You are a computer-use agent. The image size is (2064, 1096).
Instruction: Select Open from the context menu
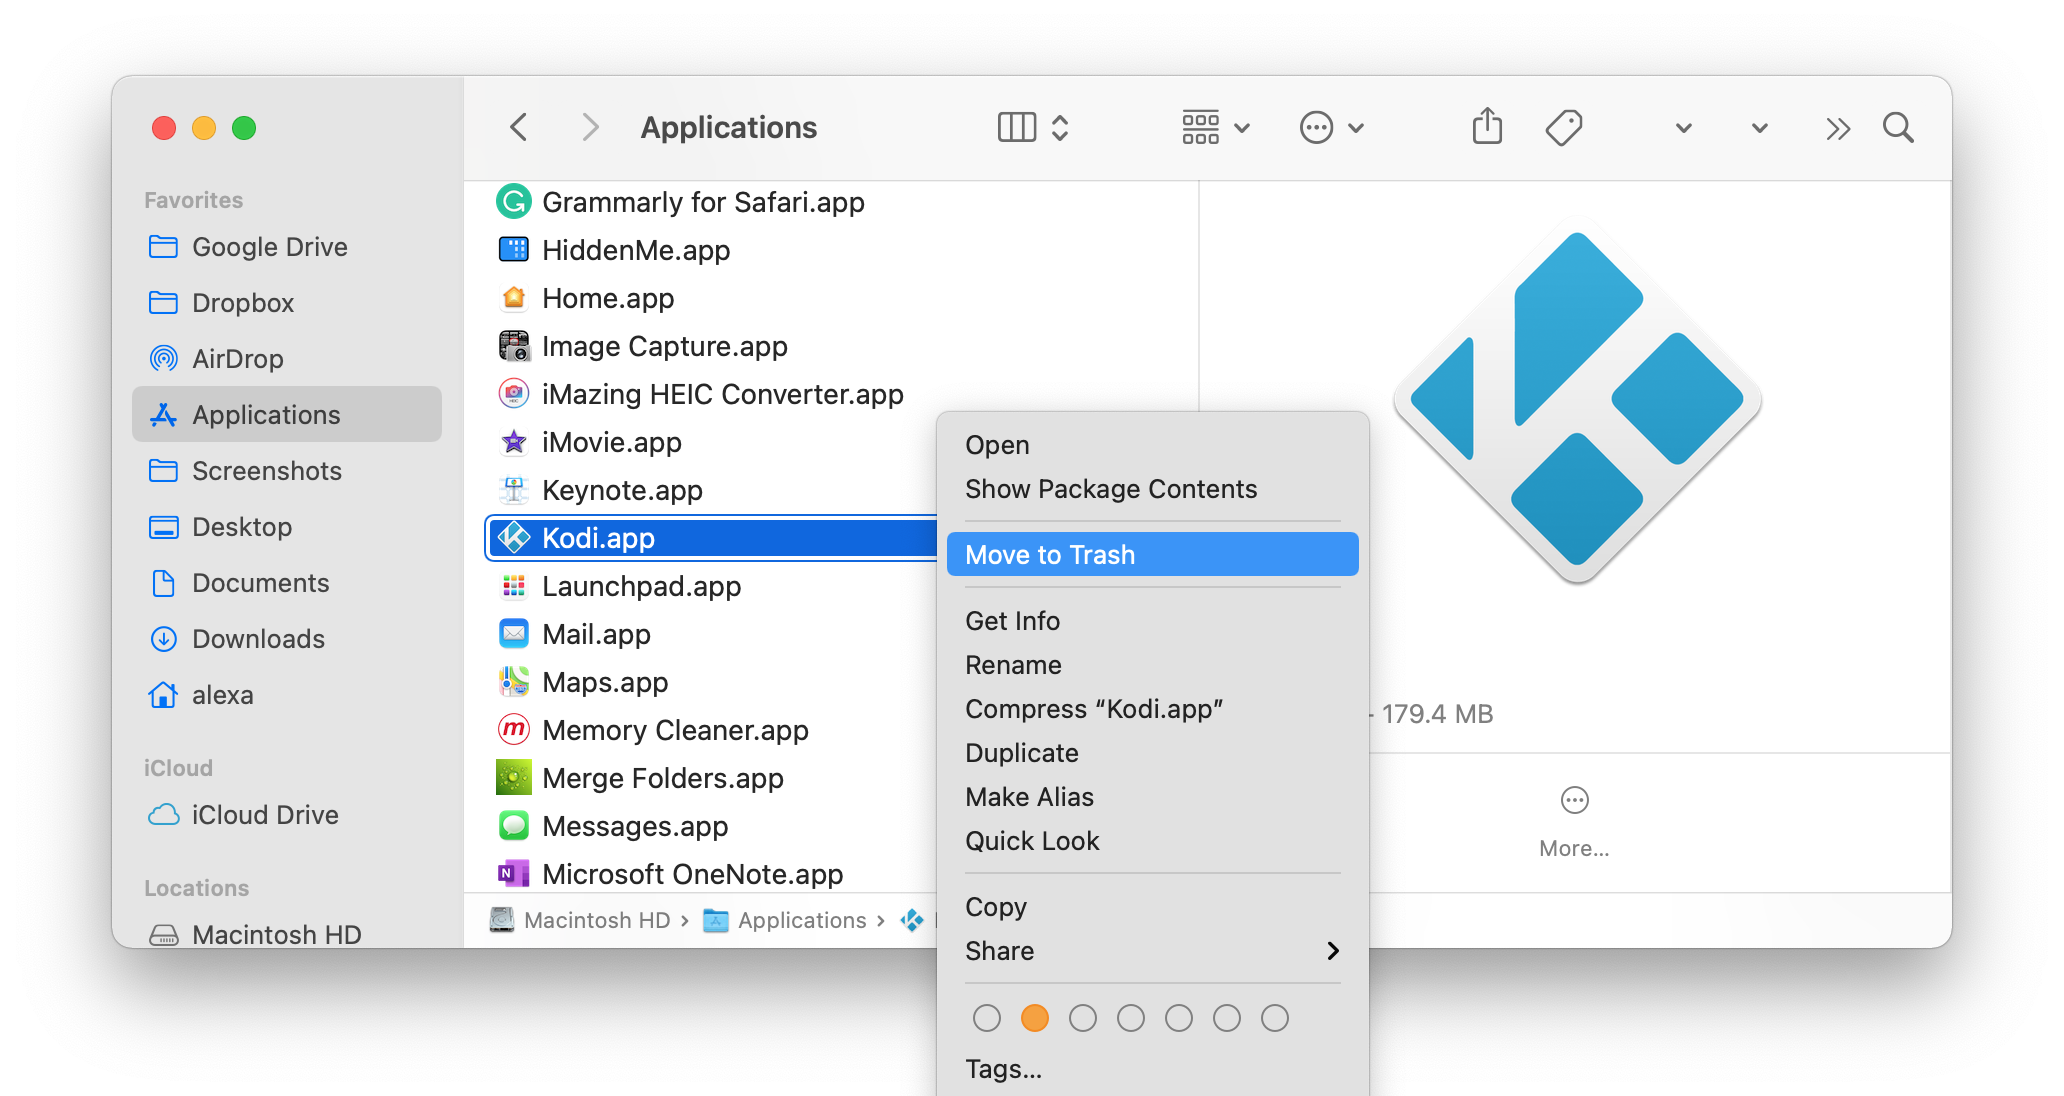[997, 442]
